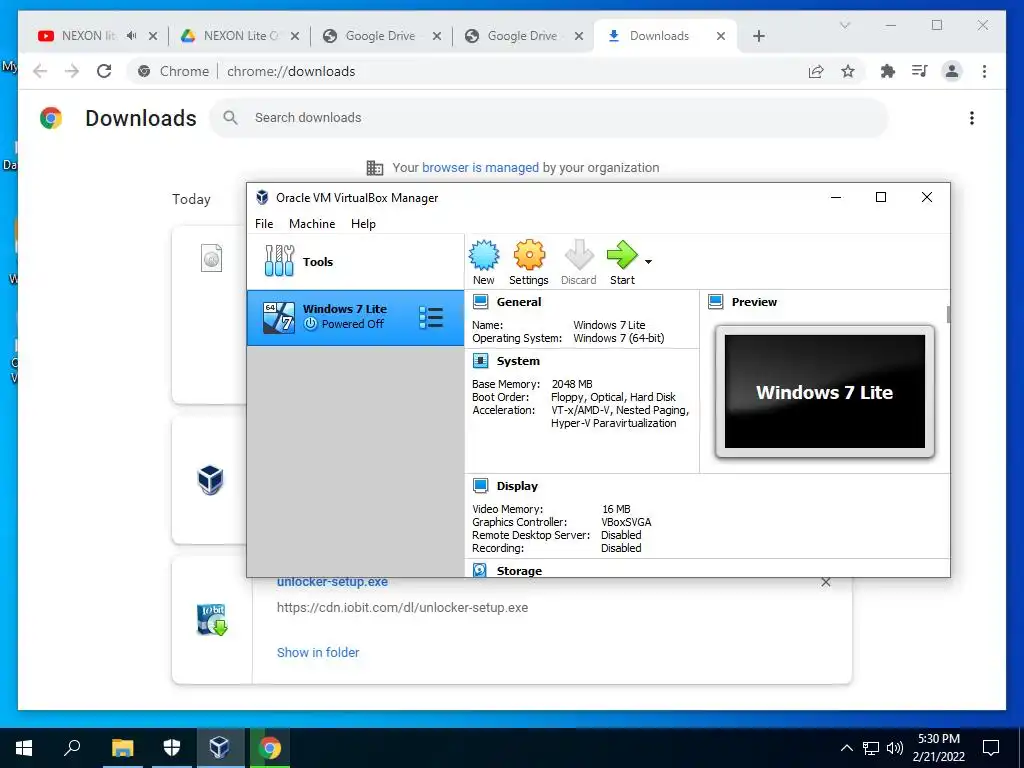1024x768 pixels.
Task: Open the Help menu in VirtualBox
Action: click(363, 224)
